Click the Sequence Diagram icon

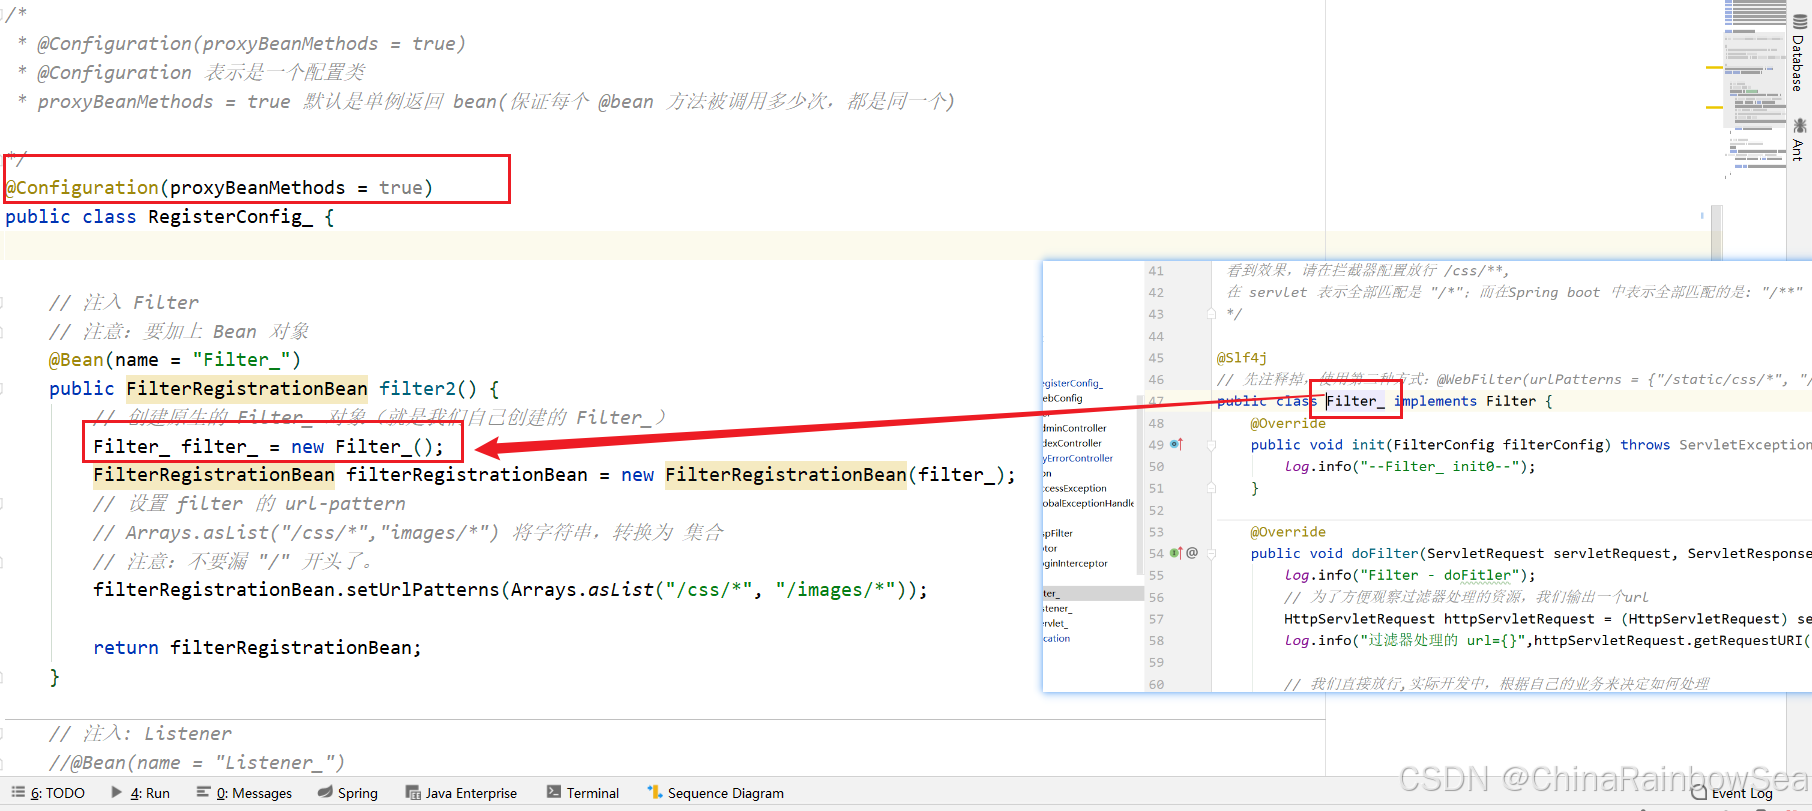pos(655,792)
